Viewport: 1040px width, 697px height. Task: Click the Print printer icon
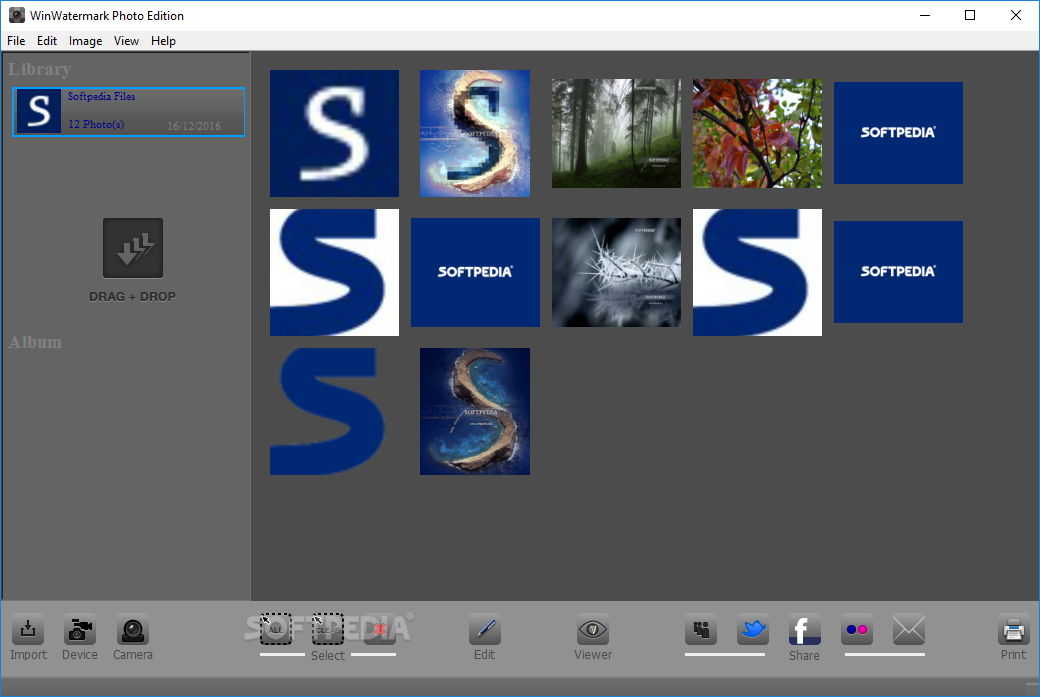1013,629
